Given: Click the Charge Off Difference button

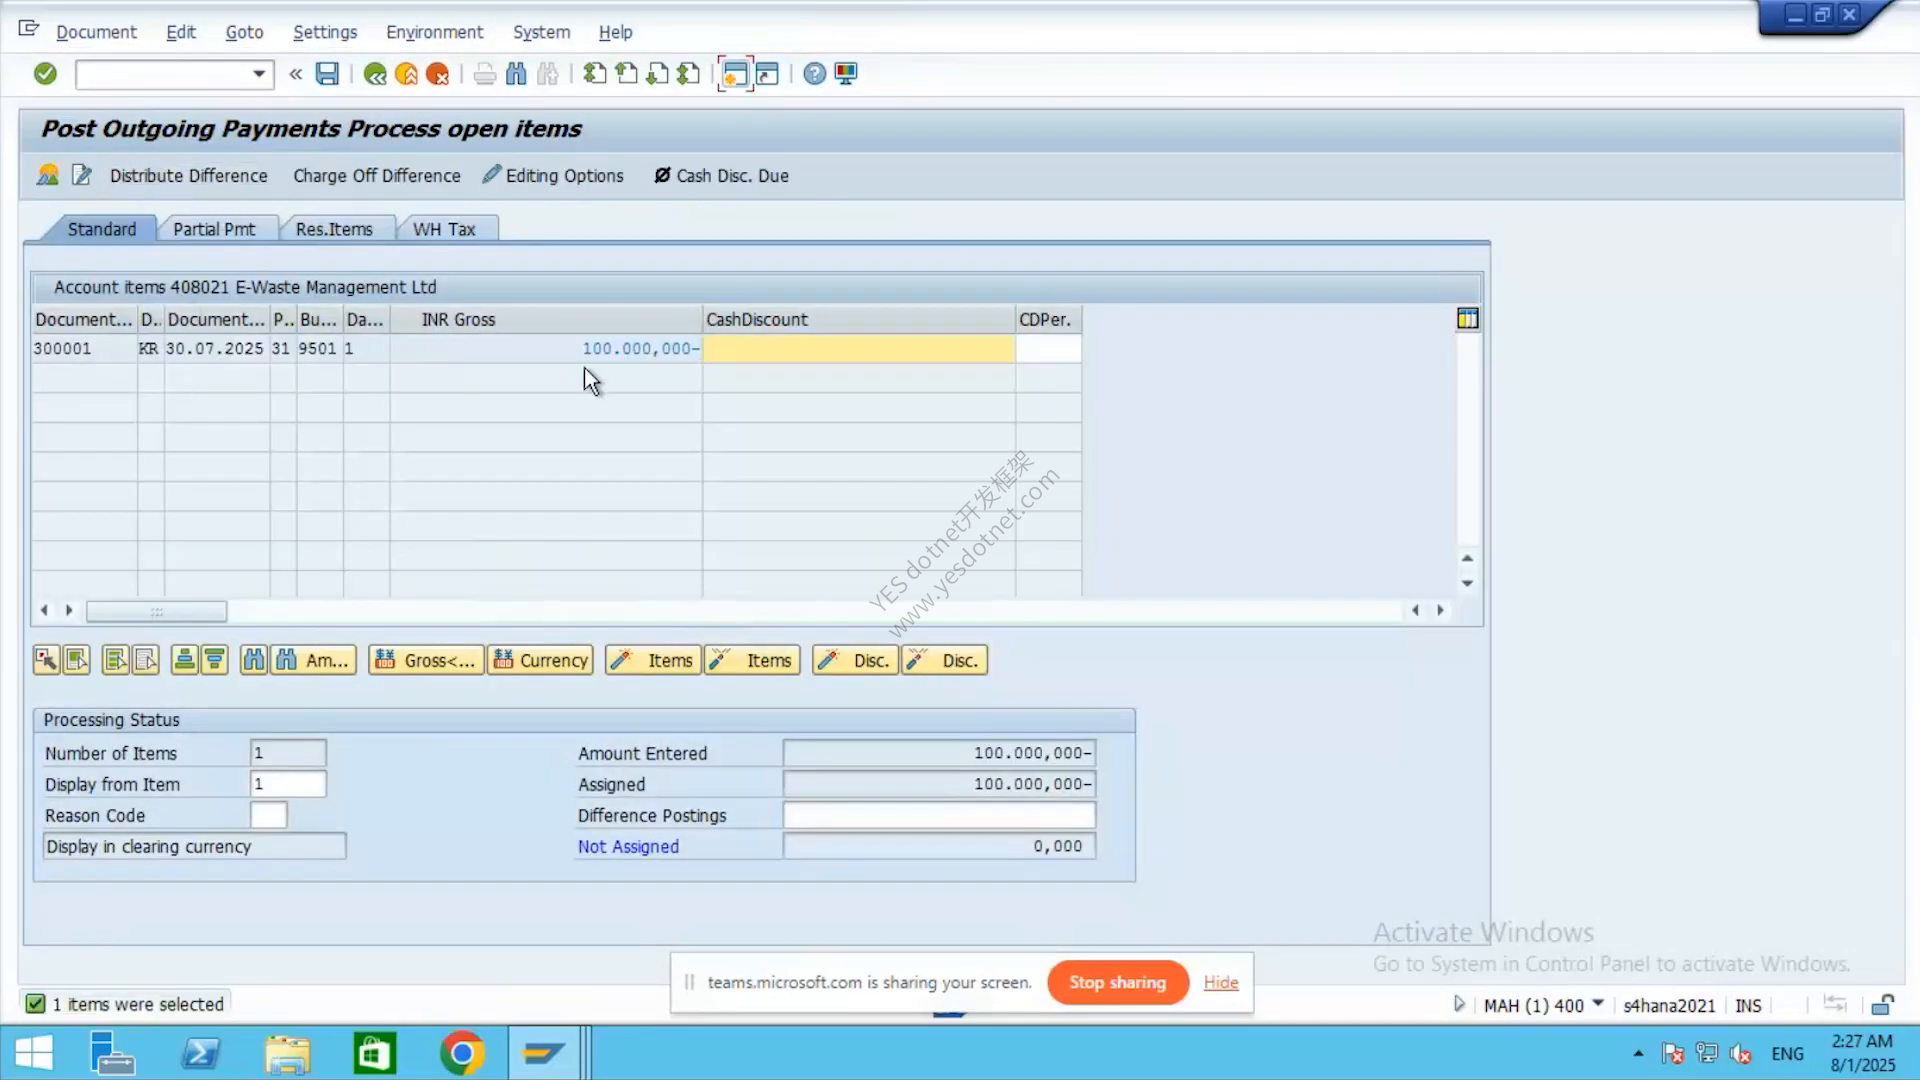Looking at the screenshot, I should pyautogui.click(x=376, y=176).
